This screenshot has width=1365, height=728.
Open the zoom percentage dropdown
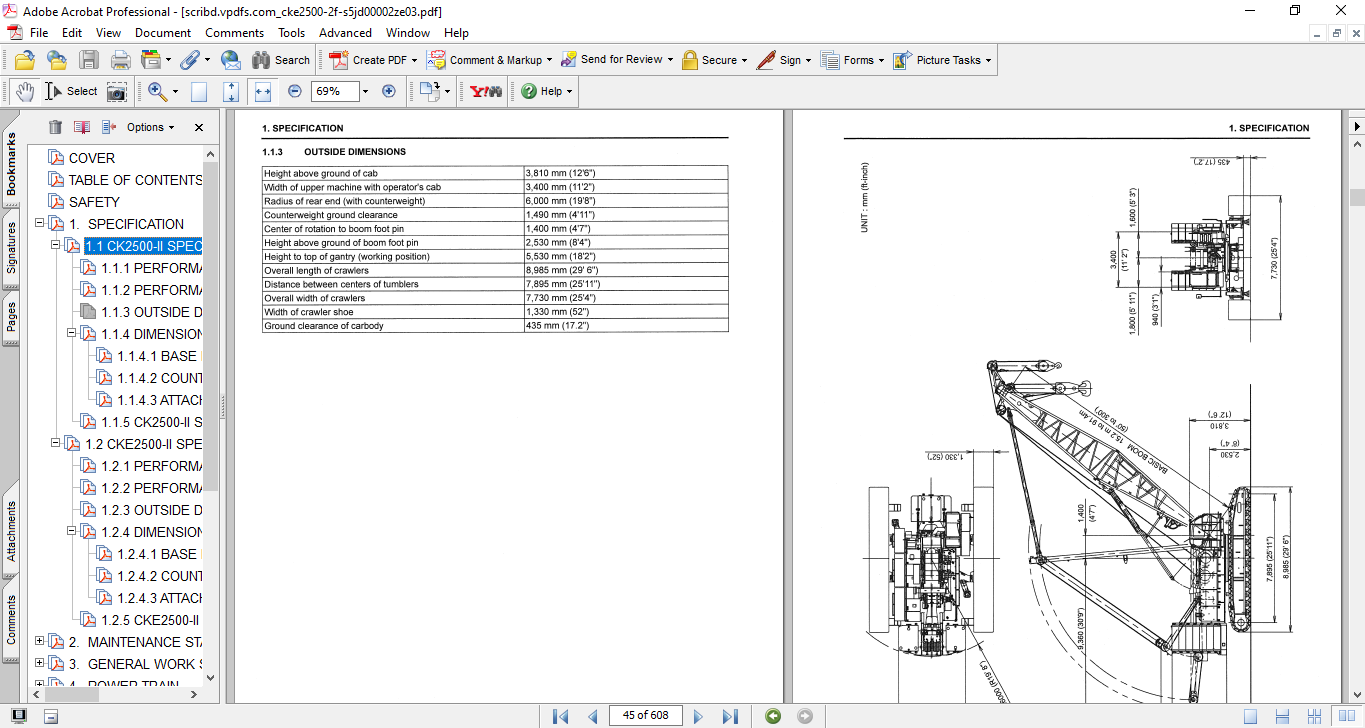coord(365,91)
